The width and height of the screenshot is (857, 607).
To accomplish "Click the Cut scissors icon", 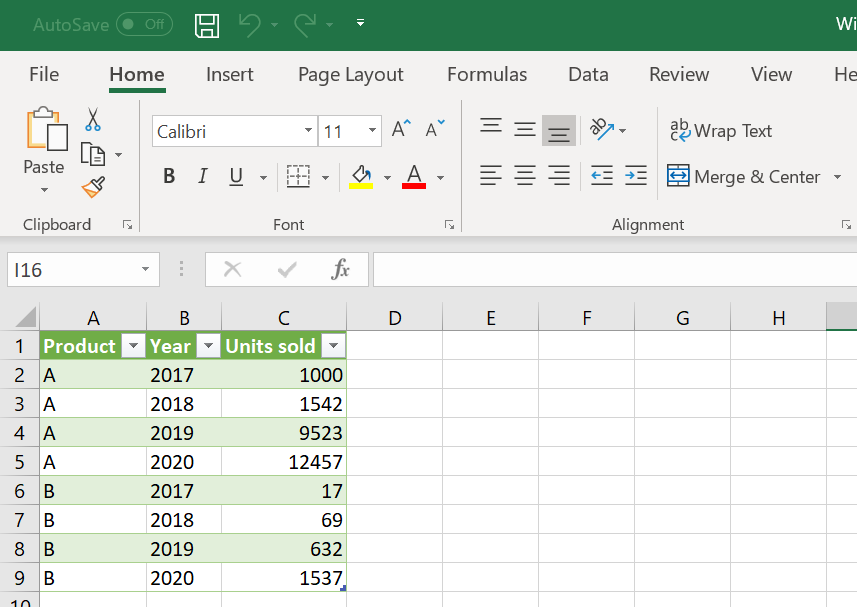I will click(x=93, y=120).
